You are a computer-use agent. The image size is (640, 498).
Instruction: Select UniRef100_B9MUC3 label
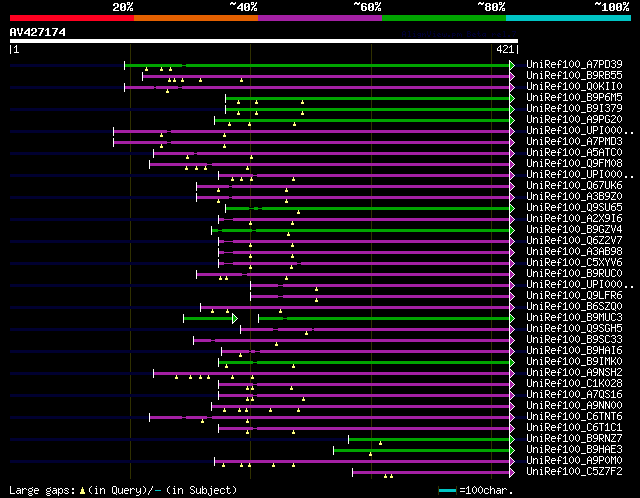pos(574,318)
